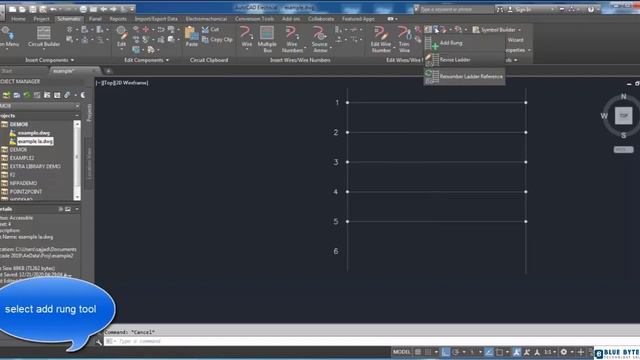Click the MODEL status bar button
Screen dimensions: 640x360
(x=402, y=352)
